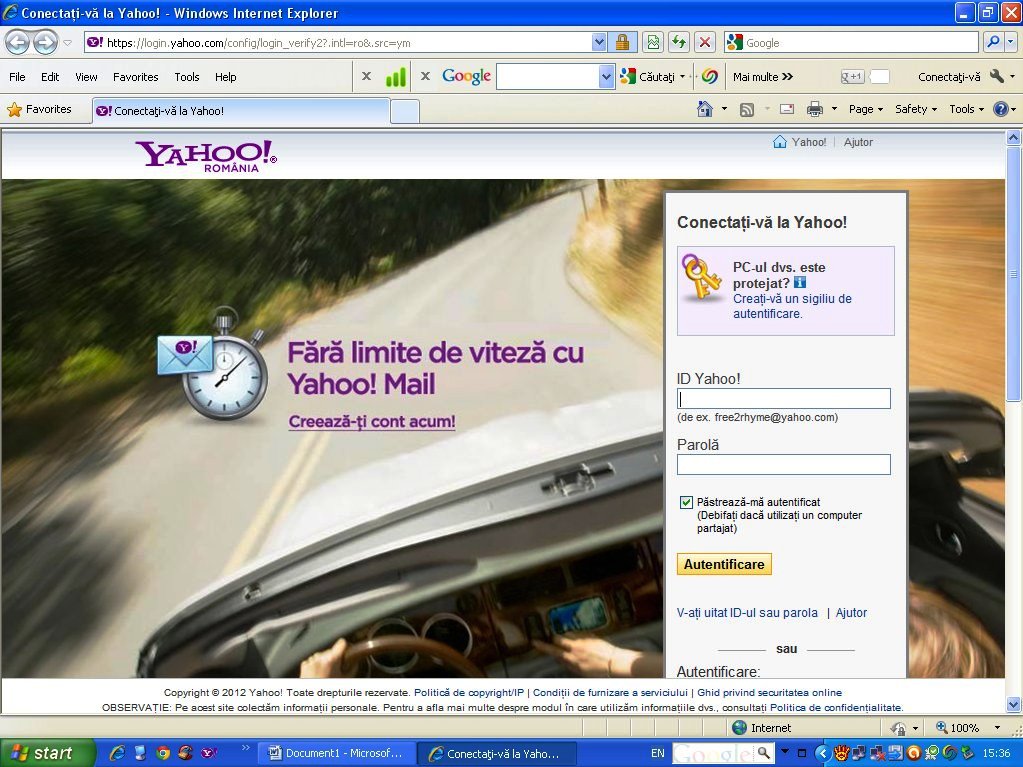Expand the Căutați button dropdown arrow
This screenshot has height=767, width=1023.
tap(682, 77)
